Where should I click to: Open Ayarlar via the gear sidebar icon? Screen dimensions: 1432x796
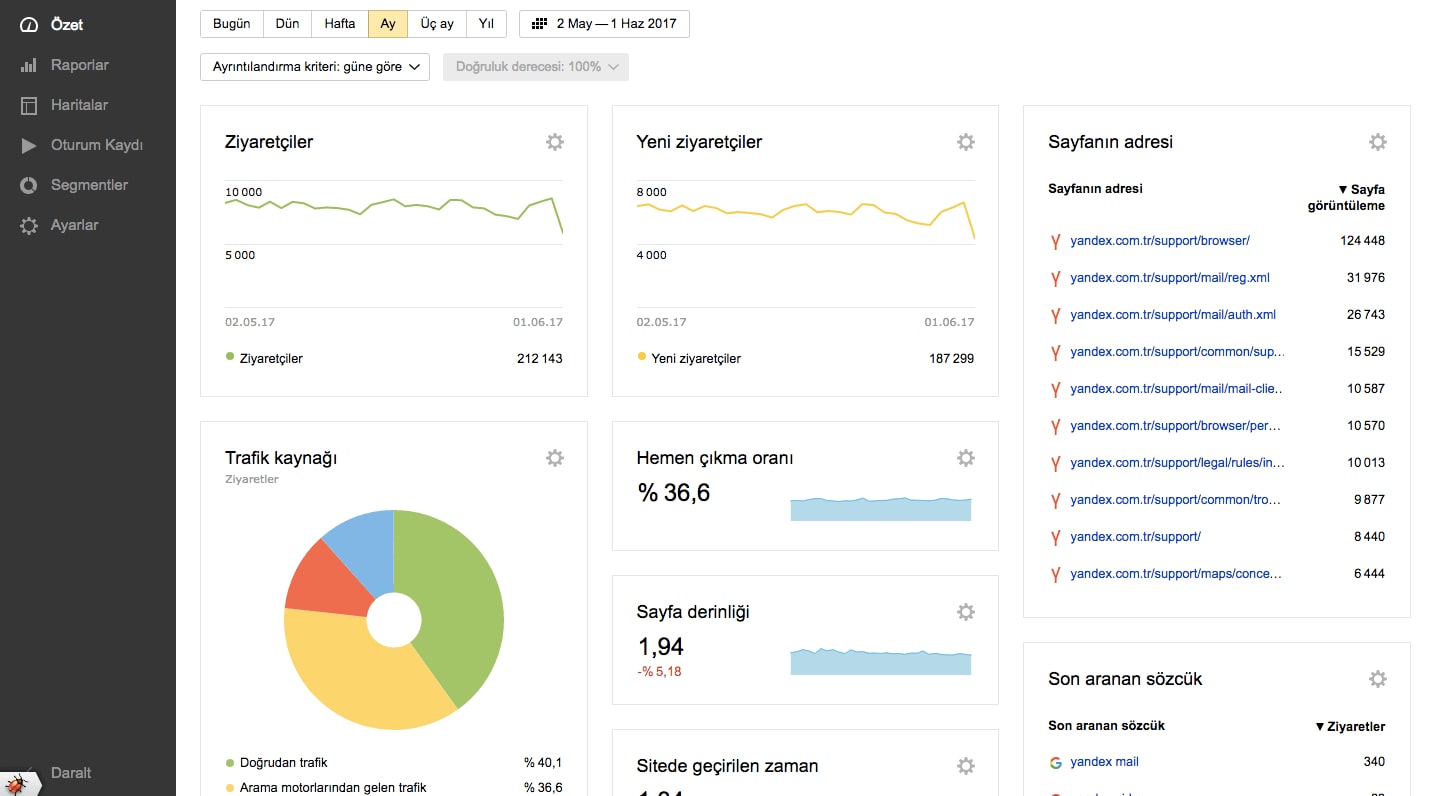27,225
